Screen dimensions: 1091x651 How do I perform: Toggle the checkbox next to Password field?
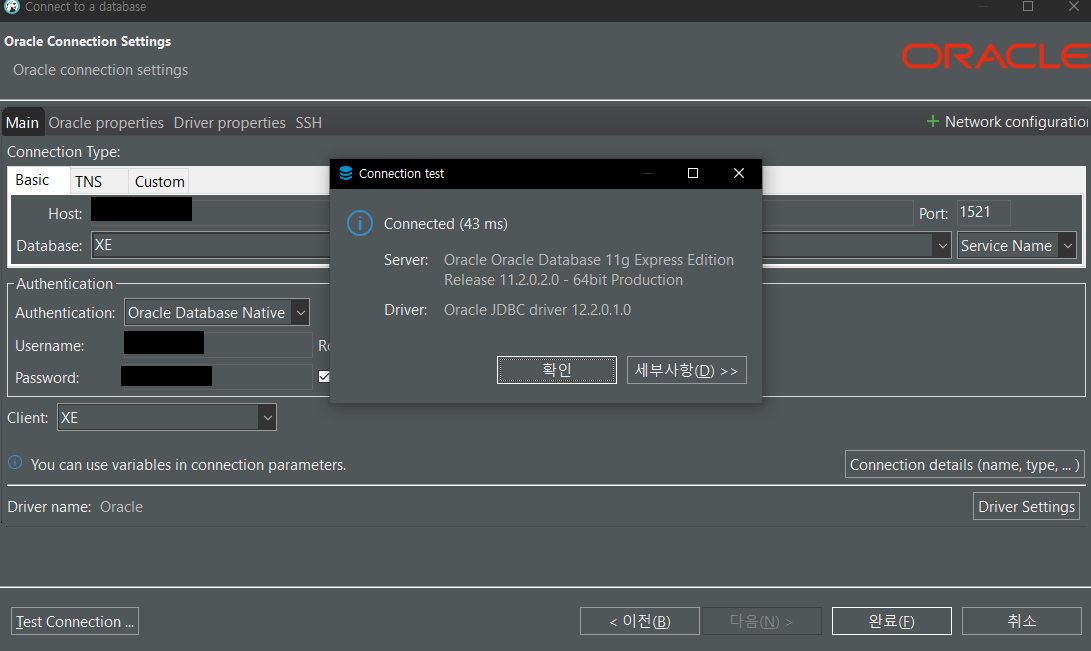pyautogui.click(x=324, y=376)
